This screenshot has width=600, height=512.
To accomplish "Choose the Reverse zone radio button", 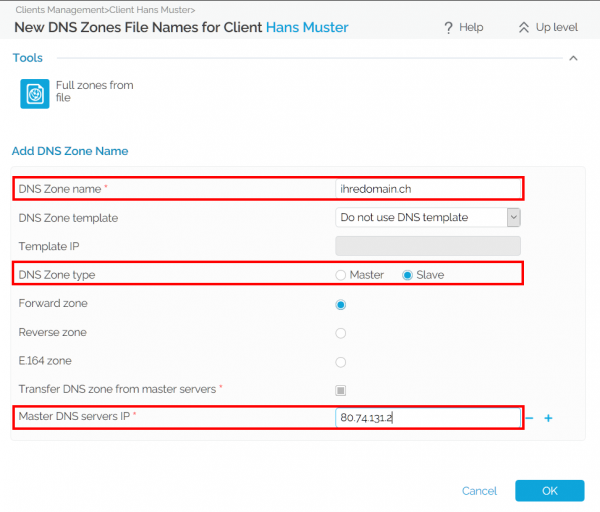I will coord(341,333).
